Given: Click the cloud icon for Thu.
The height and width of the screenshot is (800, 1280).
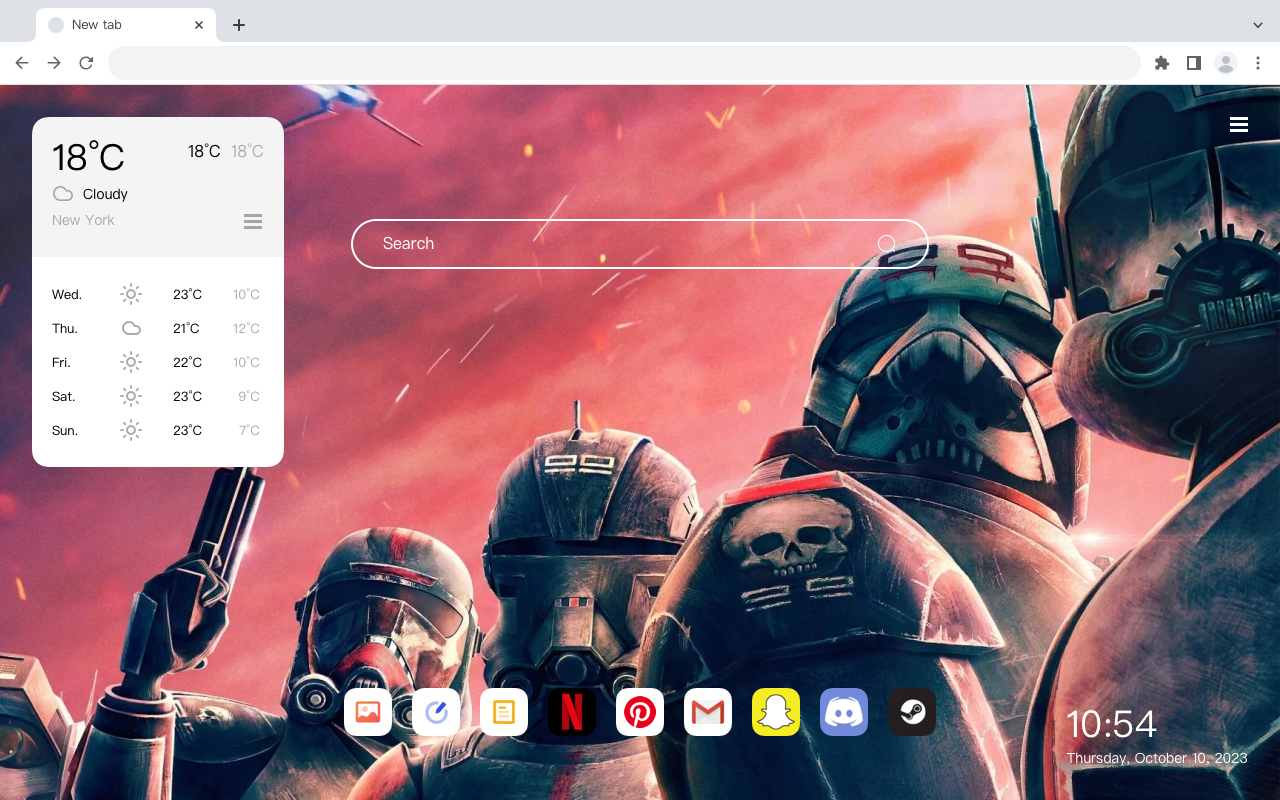Looking at the screenshot, I should click(x=131, y=328).
